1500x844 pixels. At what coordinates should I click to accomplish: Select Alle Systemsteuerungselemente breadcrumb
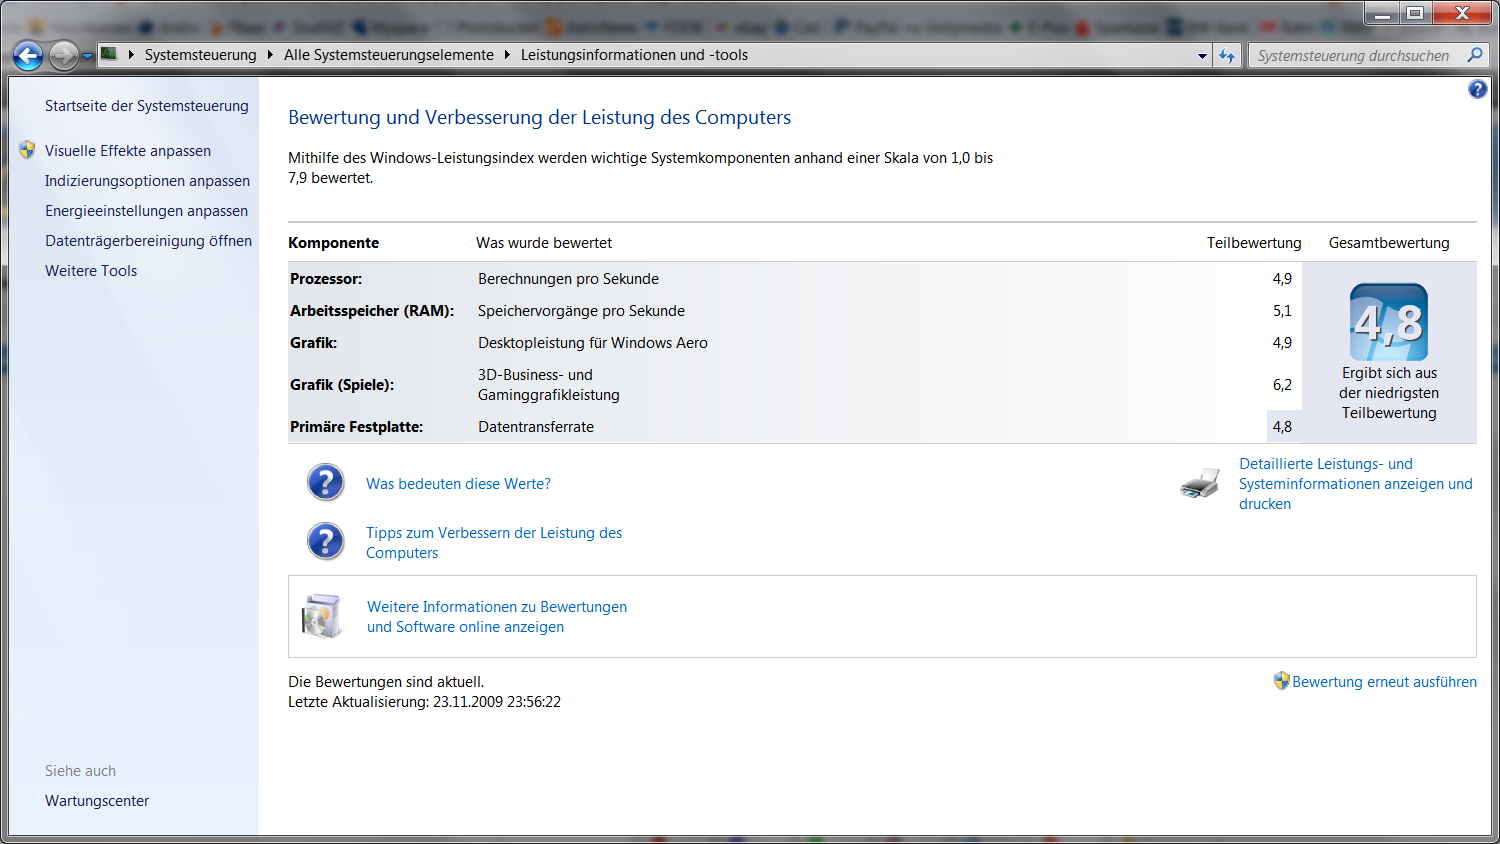point(389,55)
